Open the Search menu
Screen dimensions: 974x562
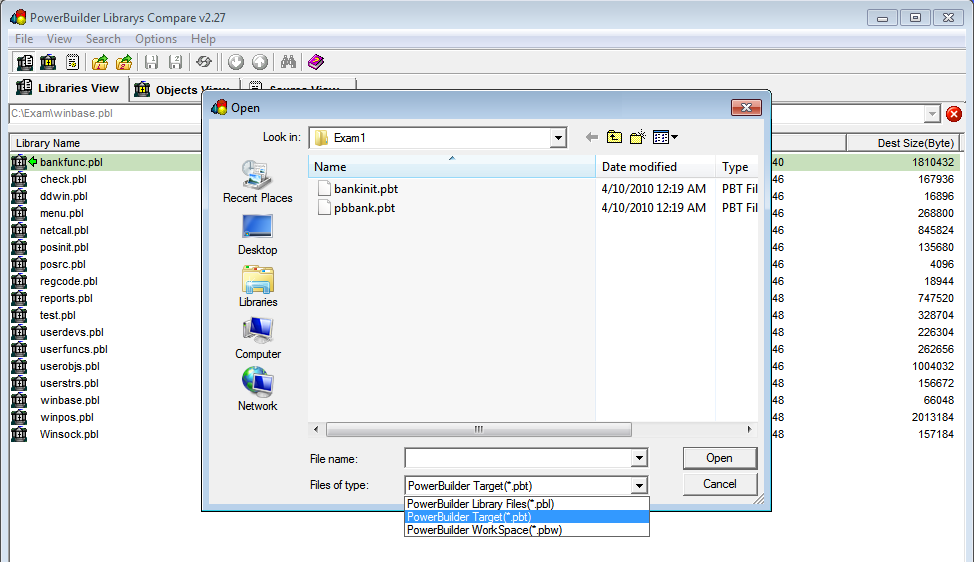click(x=103, y=39)
